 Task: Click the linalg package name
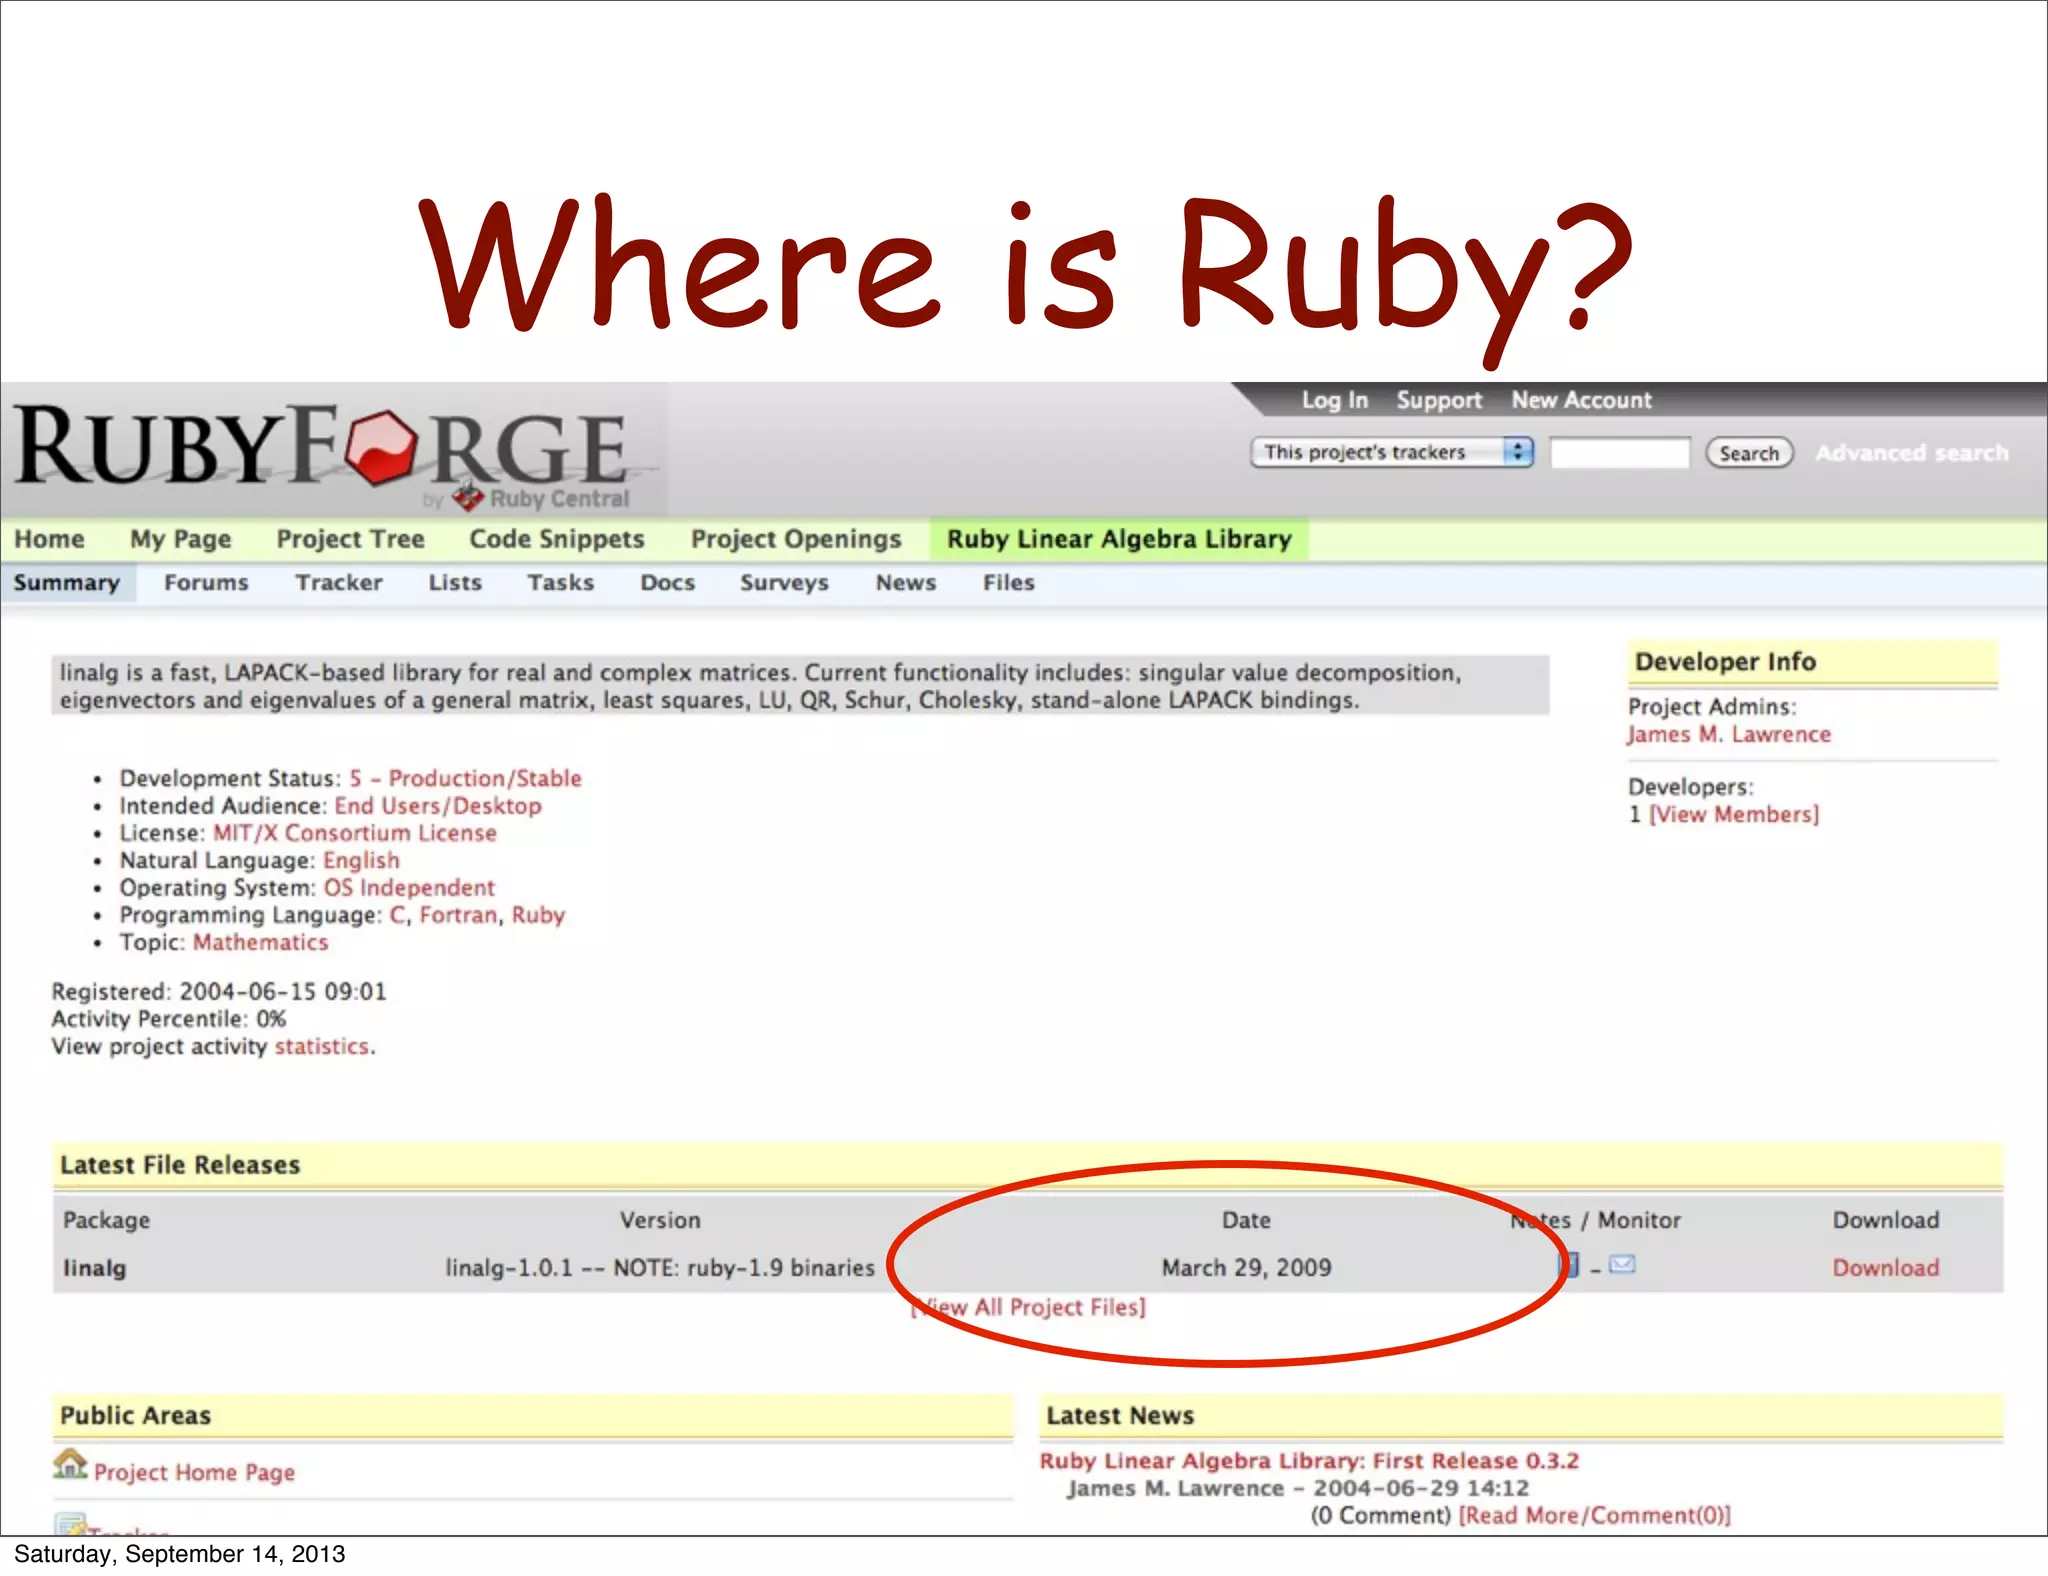click(95, 1268)
